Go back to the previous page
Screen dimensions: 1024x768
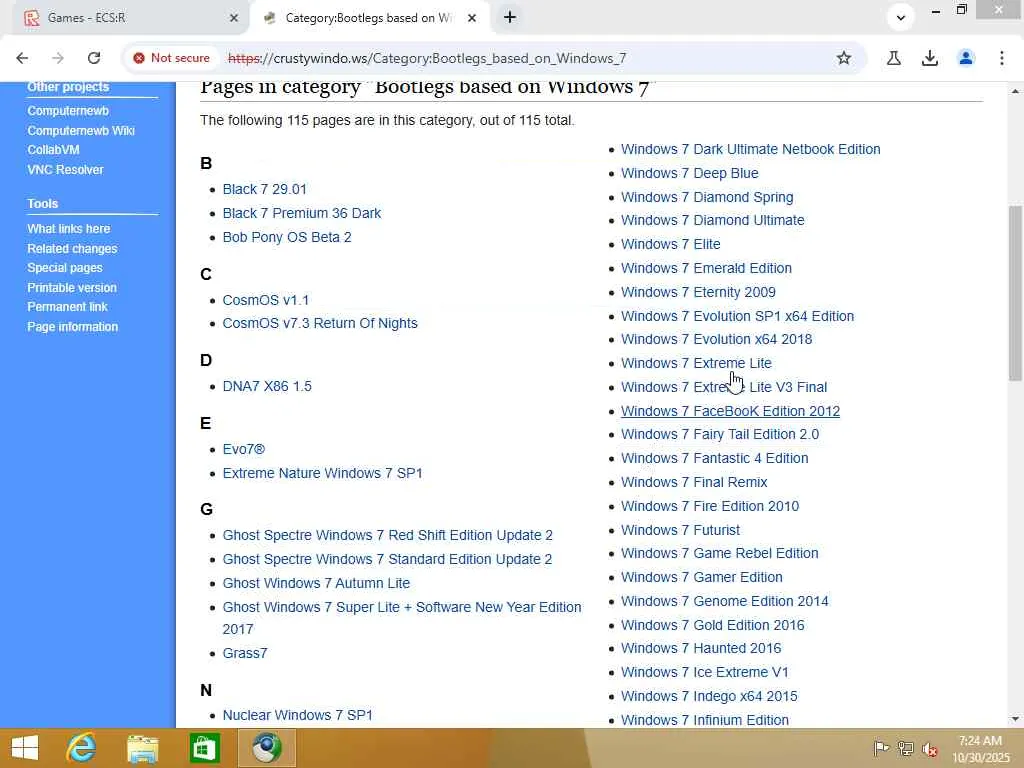coord(22,58)
